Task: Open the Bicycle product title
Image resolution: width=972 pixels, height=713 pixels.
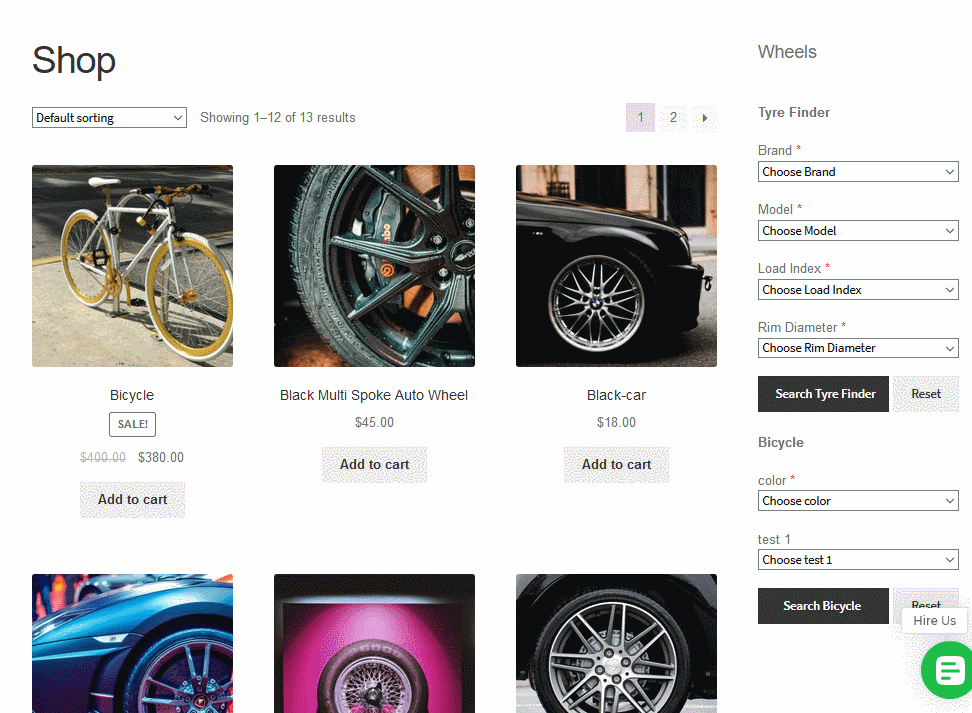Action: click(132, 395)
